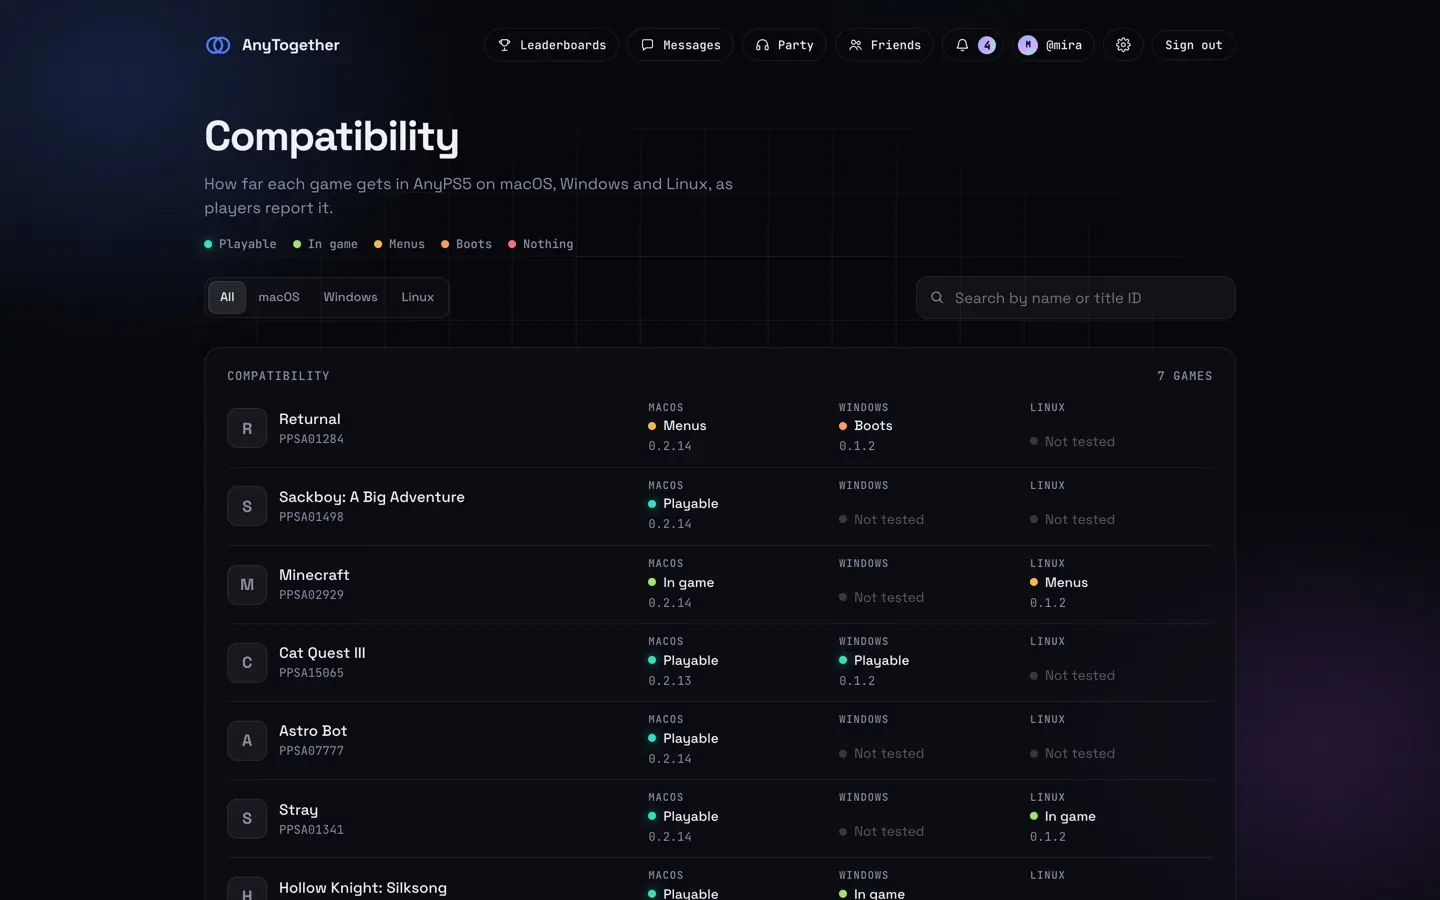1440x900 pixels.
Task: Click the Nothing legend item
Action: click(540, 244)
